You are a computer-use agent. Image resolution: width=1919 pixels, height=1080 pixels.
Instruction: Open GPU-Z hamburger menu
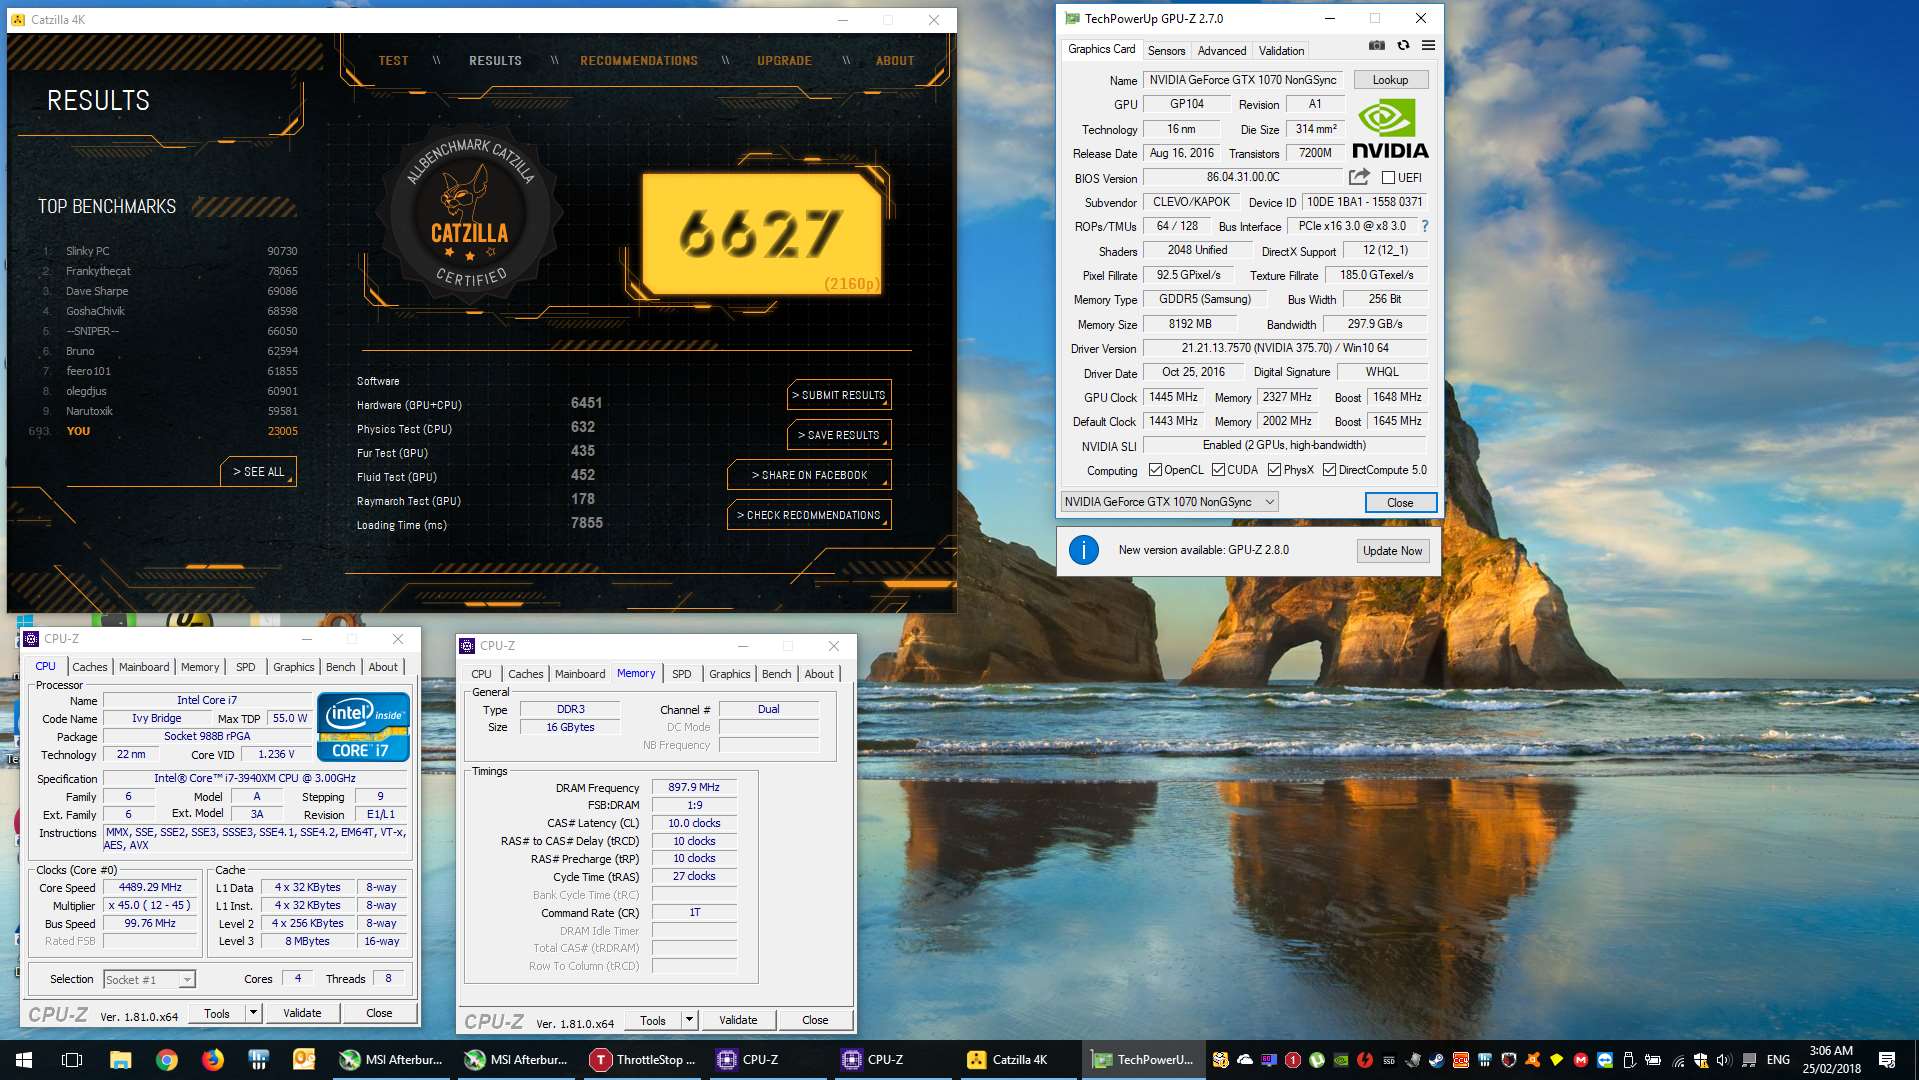1428,46
